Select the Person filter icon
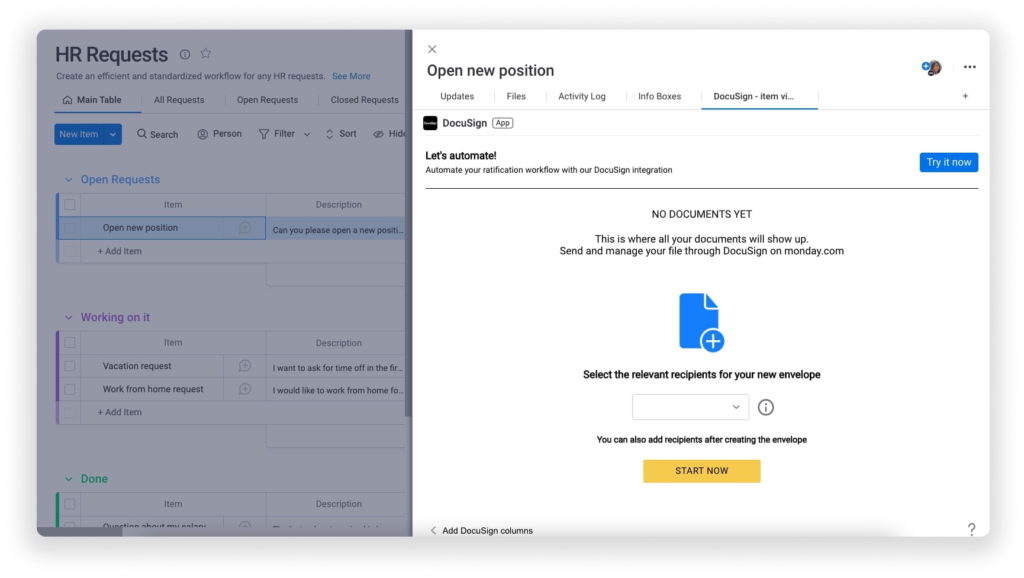The image size is (1024, 578). (x=203, y=133)
